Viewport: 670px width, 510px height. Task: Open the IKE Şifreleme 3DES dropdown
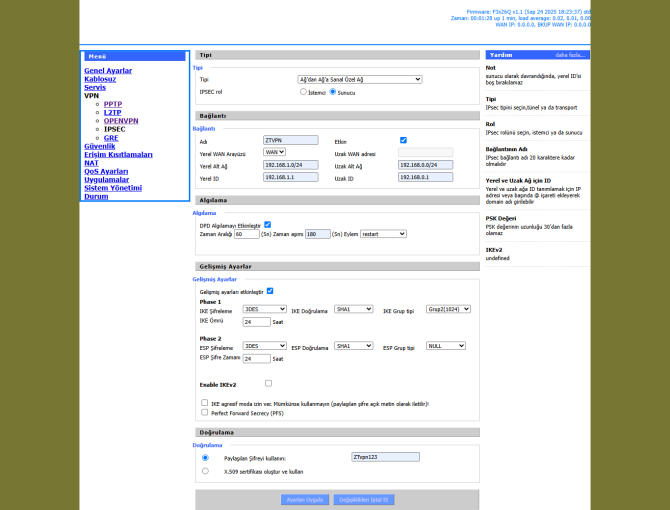click(265, 309)
